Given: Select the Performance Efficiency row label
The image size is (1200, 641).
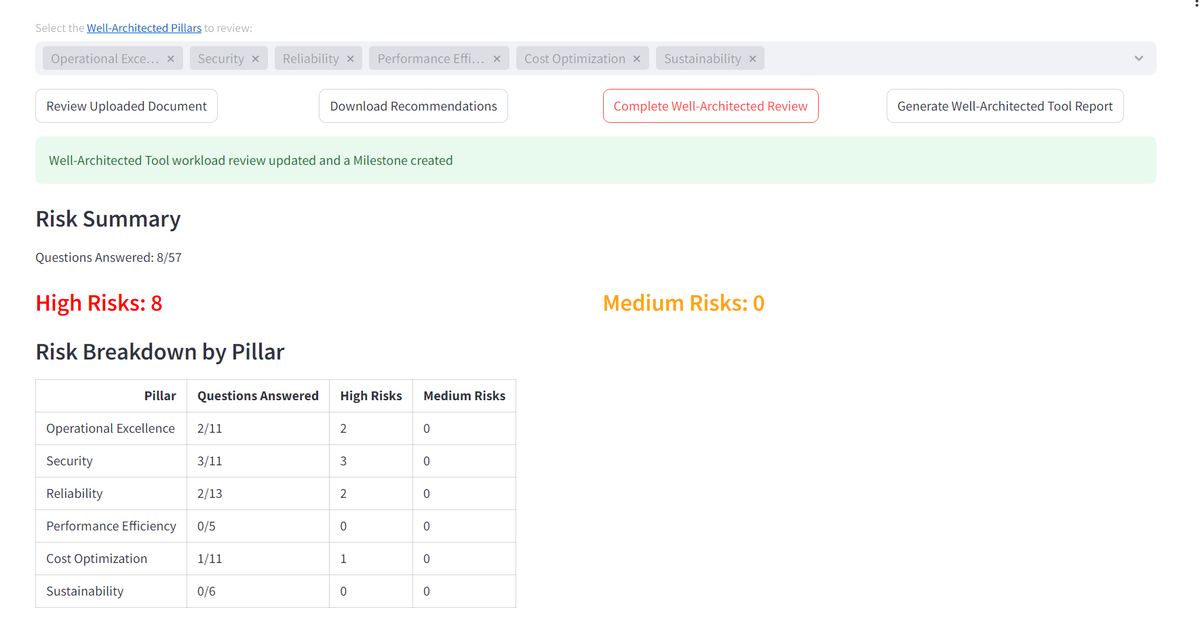Looking at the screenshot, I should (111, 526).
